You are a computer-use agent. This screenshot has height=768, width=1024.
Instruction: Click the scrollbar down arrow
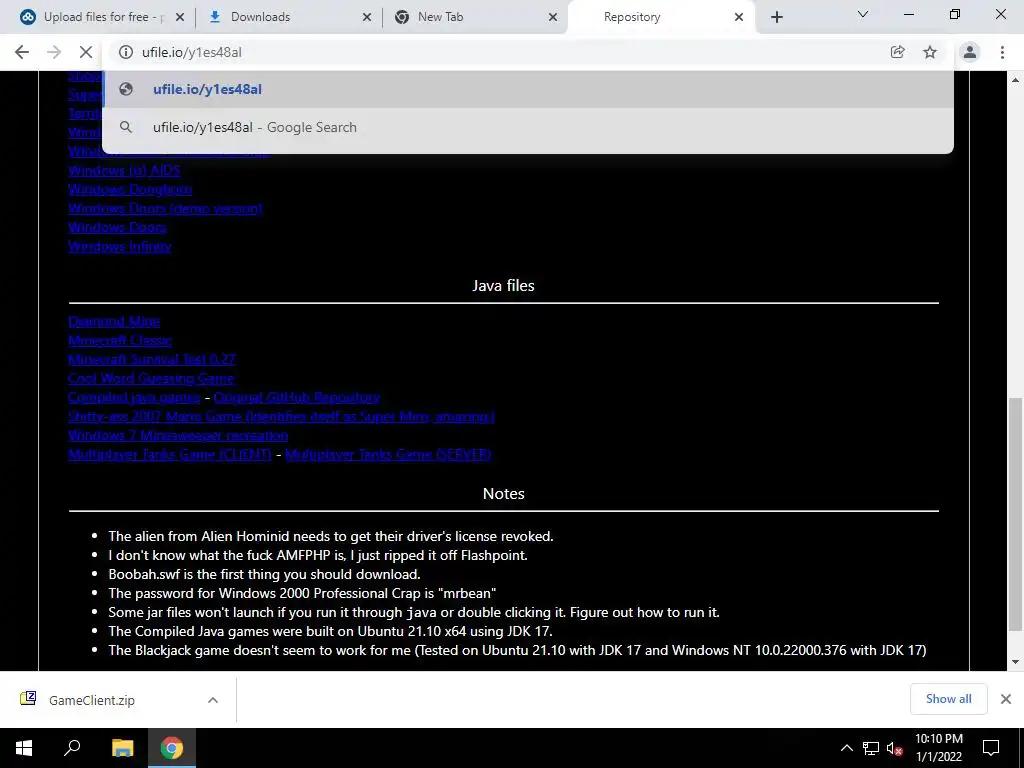(x=1015, y=662)
